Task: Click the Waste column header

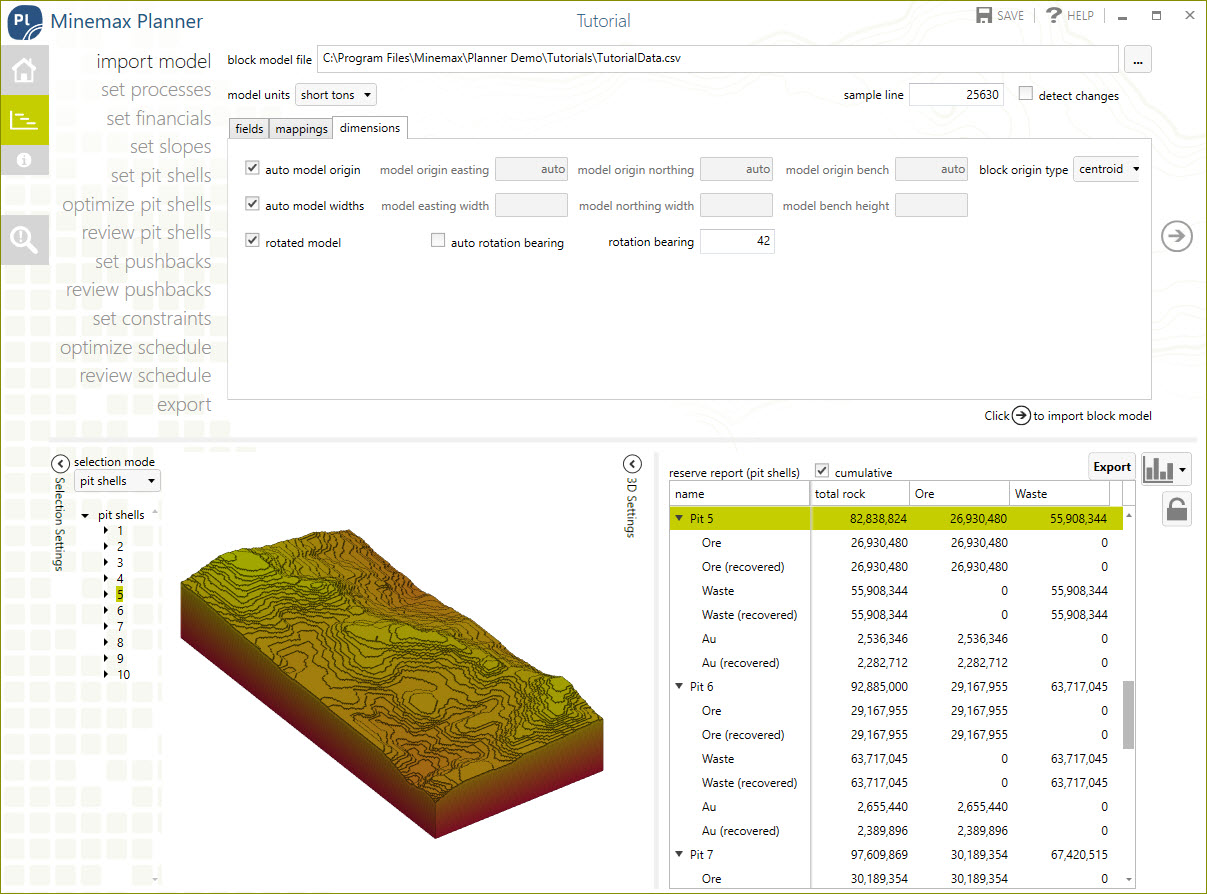Action: [1060, 494]
